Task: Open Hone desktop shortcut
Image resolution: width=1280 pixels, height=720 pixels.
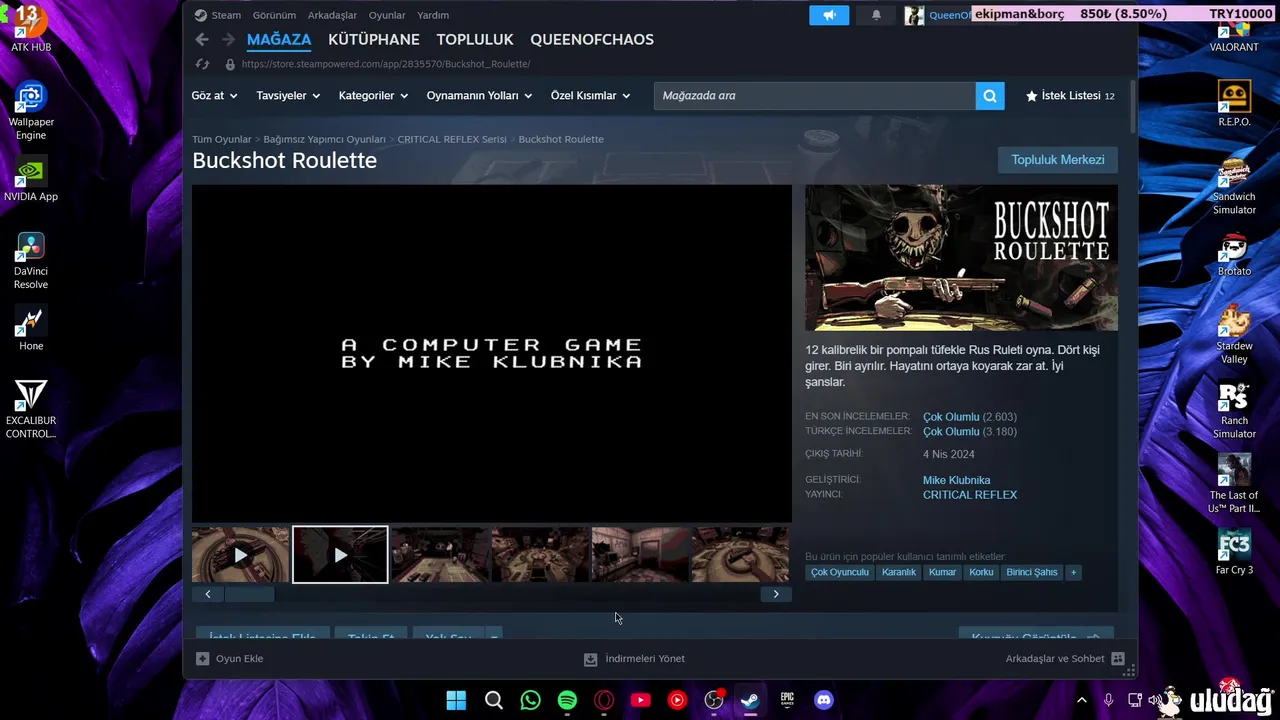Action: tap(31, 329)
